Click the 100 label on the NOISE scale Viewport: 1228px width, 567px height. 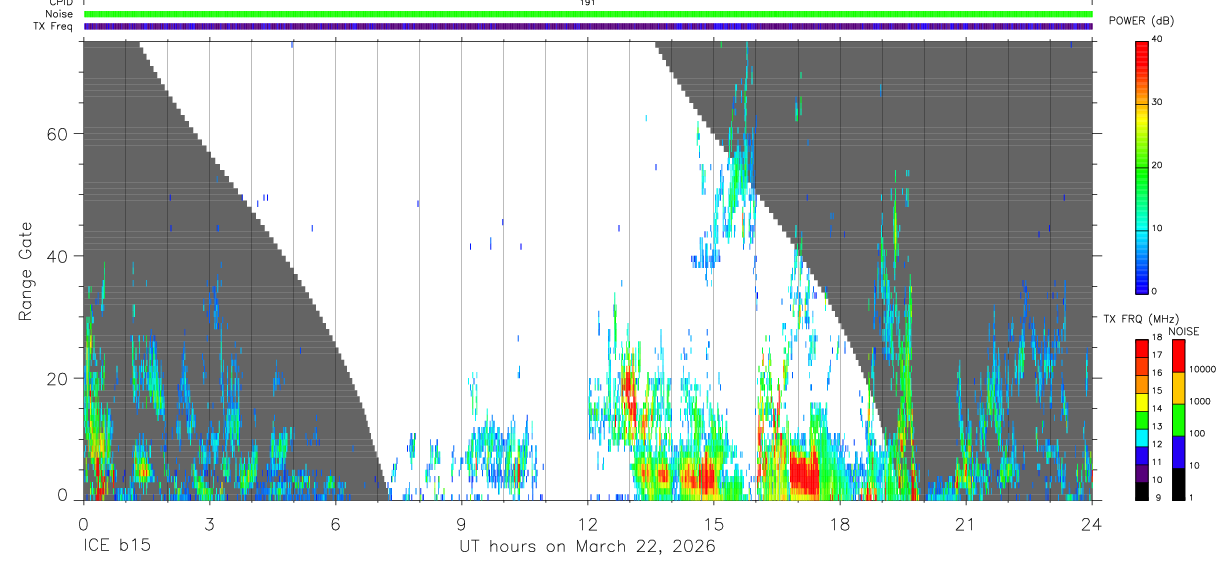tap(1197, 434)
